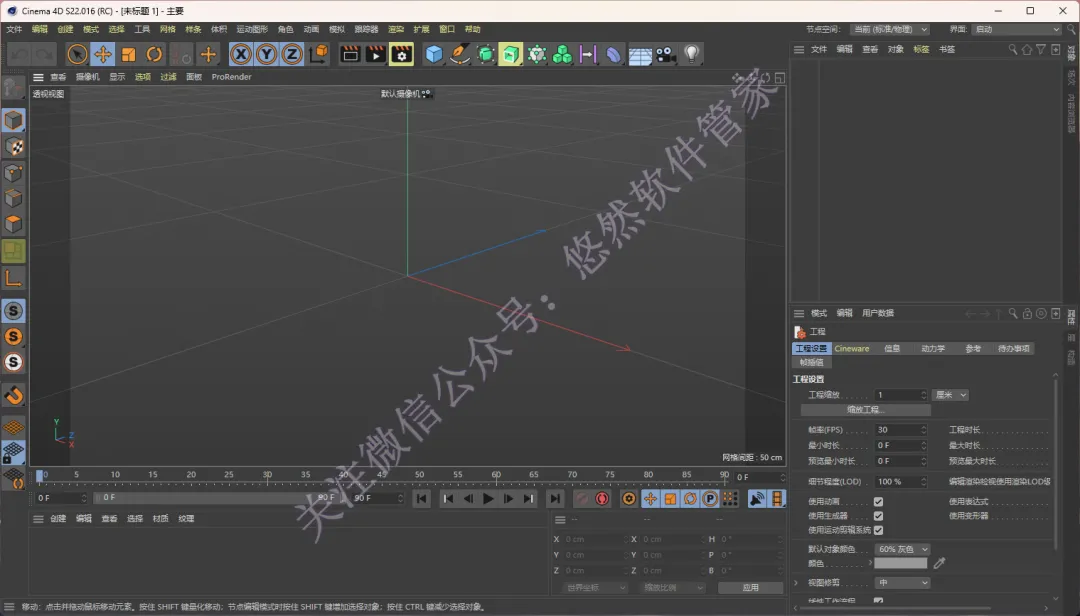Image resolution: width=1080 pixels, height=616 pixels.
Task: Click the 应用 apply button
Action: pos(751,588)
